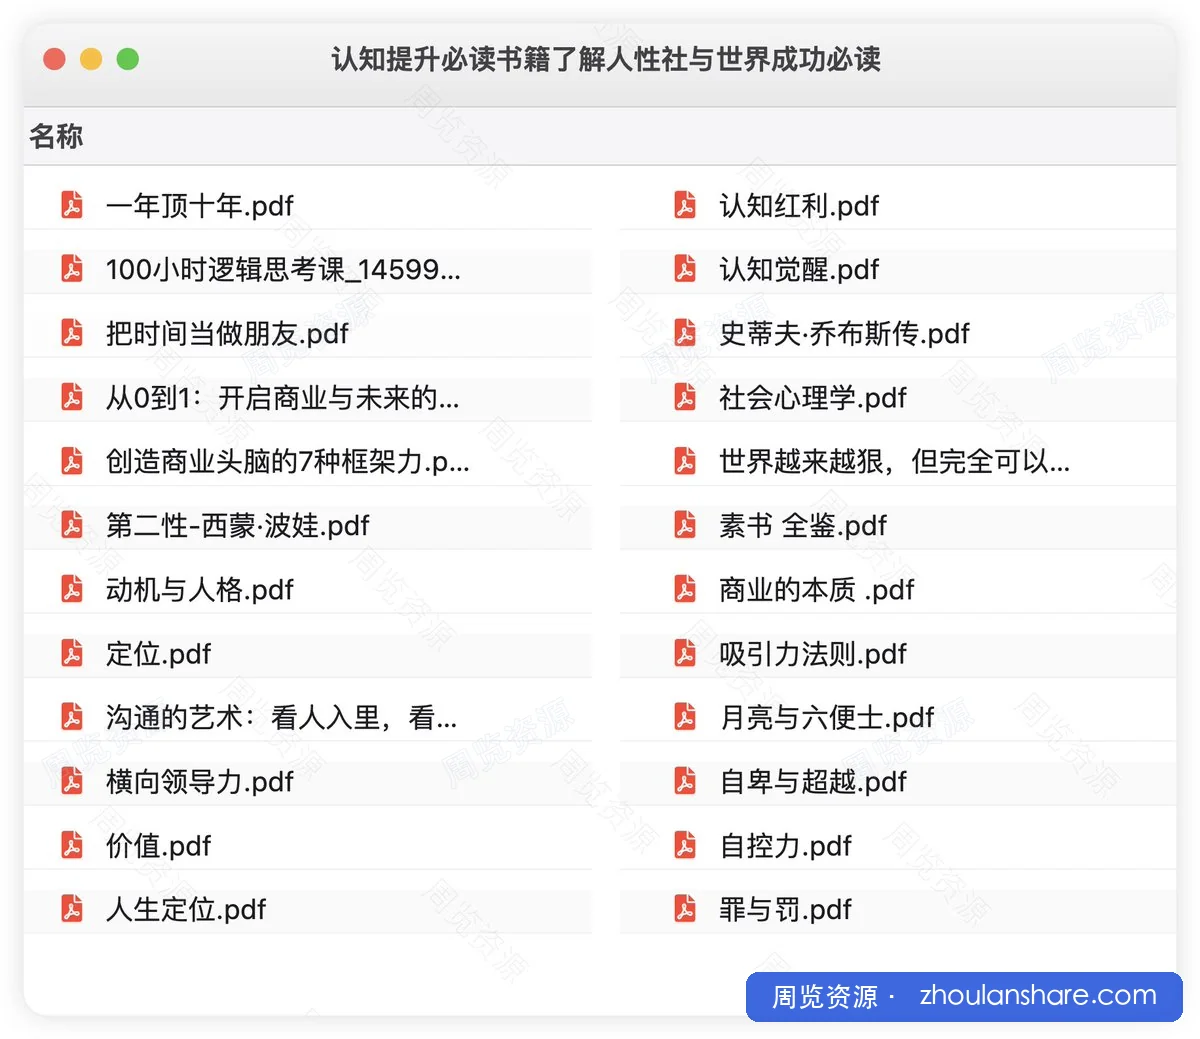The image size is (1200, 1039).
Task: Select file name 人生定位.pdf
Action: tap(186, 910)
